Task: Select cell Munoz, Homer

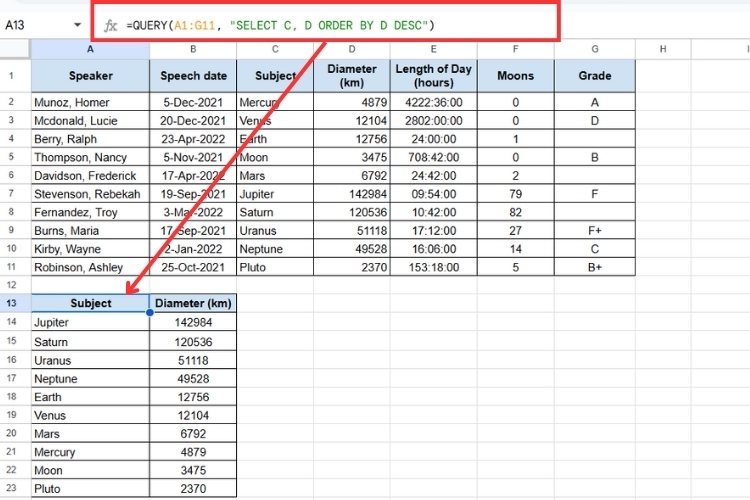Action: click(x=90, y=102)
